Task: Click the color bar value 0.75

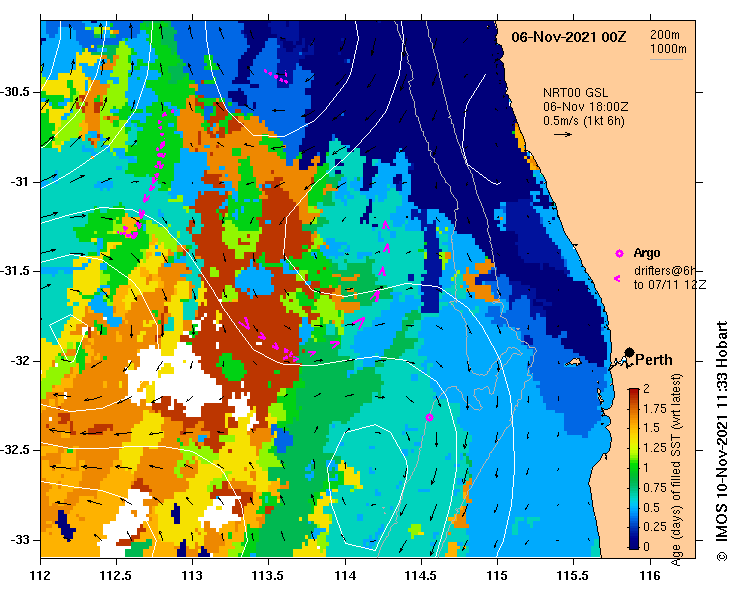Action: point(655,488)
